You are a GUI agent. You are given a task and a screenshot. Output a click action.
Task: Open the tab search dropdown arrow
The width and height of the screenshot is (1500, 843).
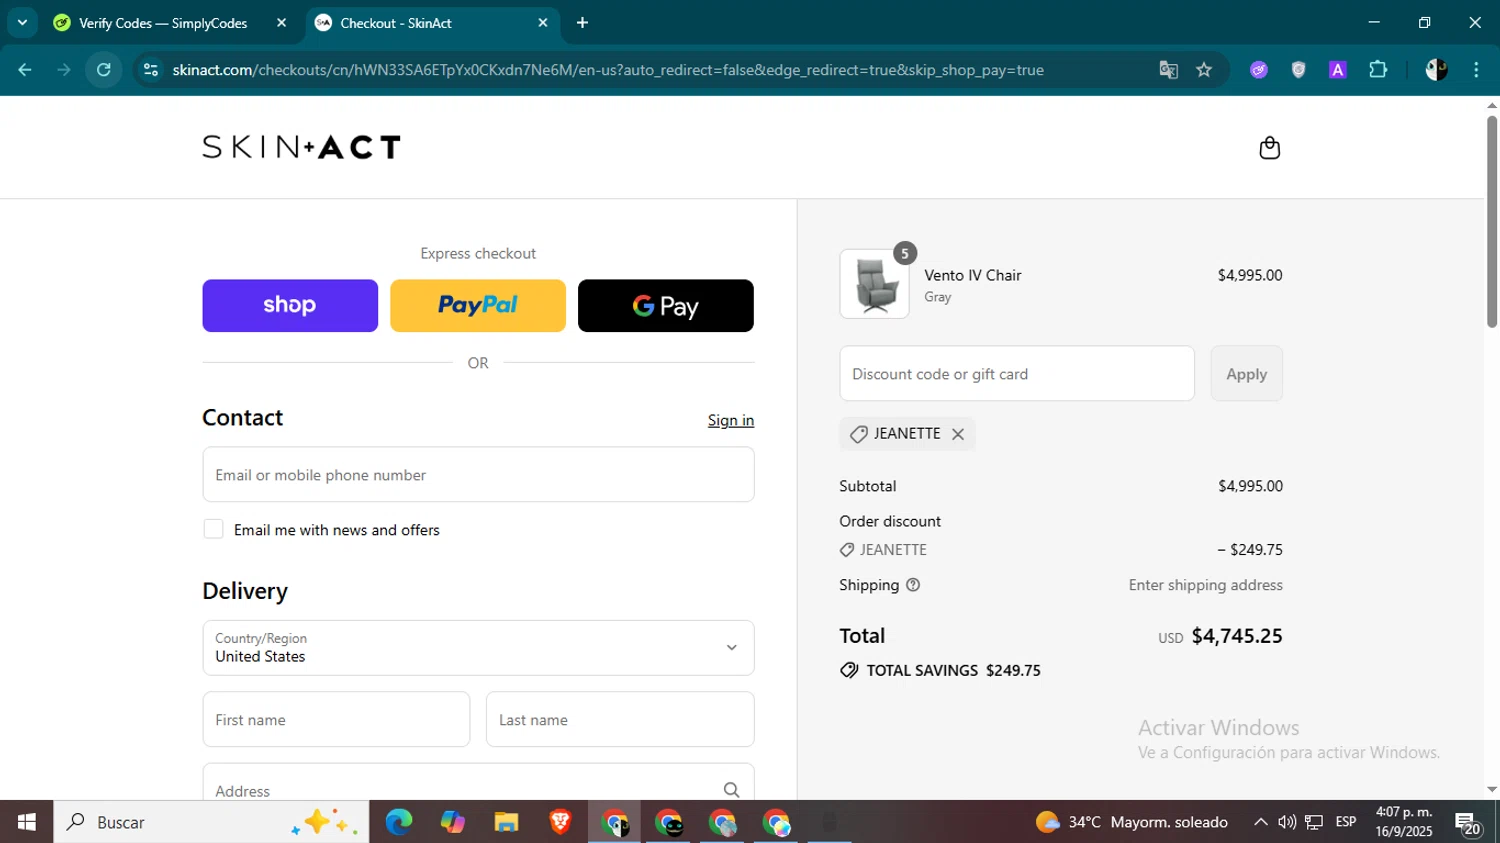(x=22, y=23)
